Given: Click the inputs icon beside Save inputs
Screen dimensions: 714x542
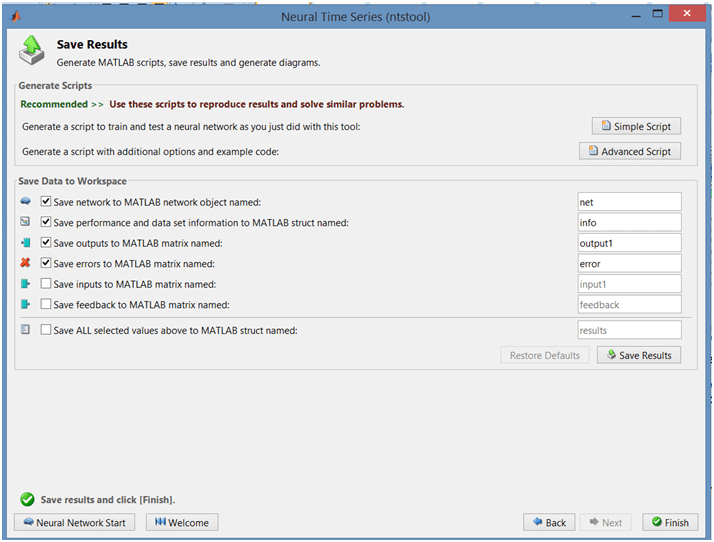Looking at the screenshot, I should click(26, 284).
